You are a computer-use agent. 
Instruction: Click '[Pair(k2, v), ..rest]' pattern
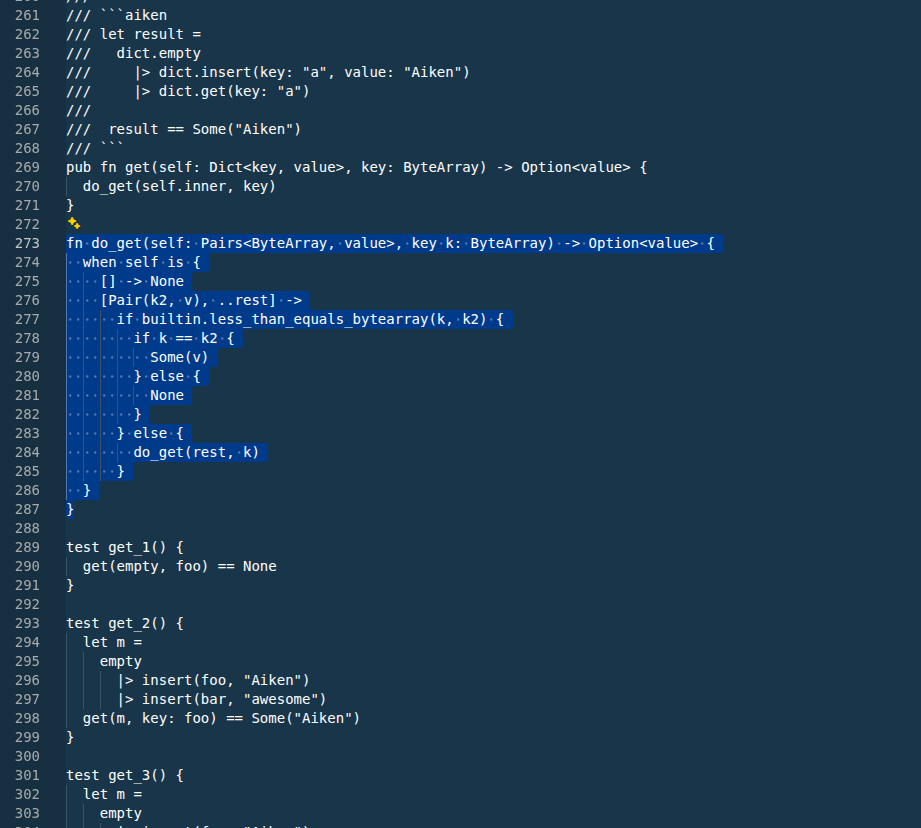point(188,300)
